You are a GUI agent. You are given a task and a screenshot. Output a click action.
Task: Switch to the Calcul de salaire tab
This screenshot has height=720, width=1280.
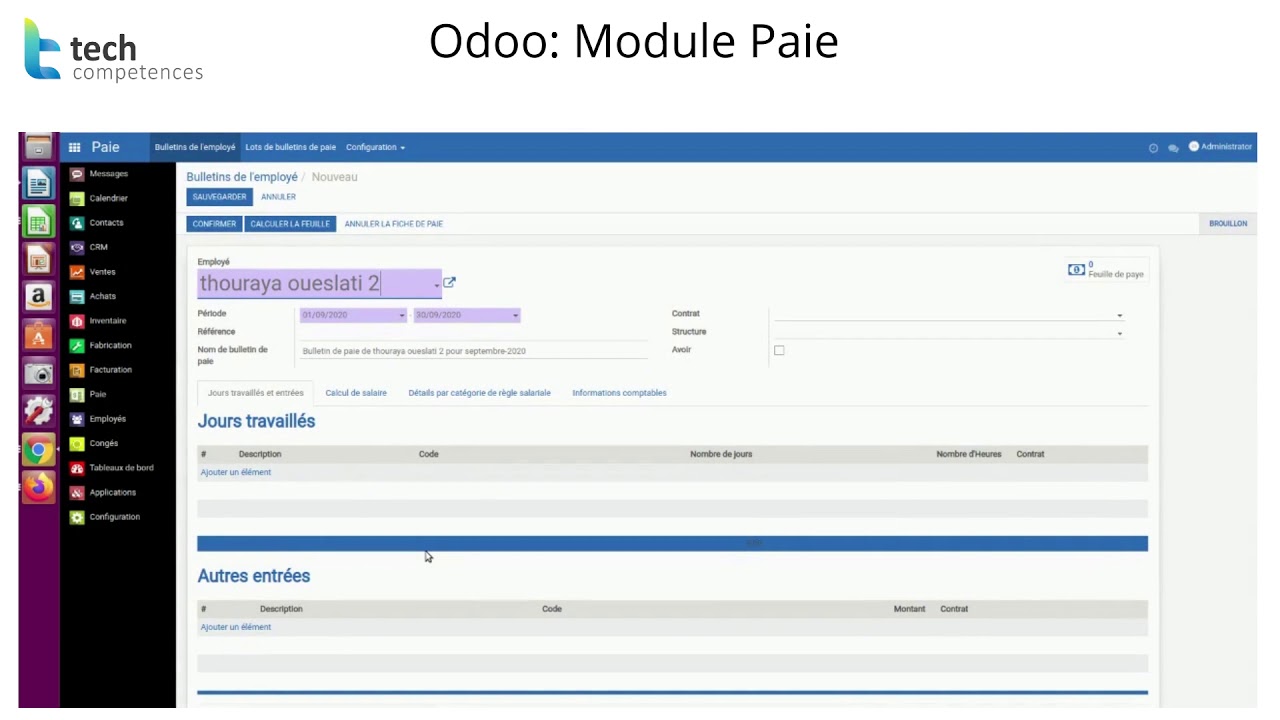click(x=356, y=393)
